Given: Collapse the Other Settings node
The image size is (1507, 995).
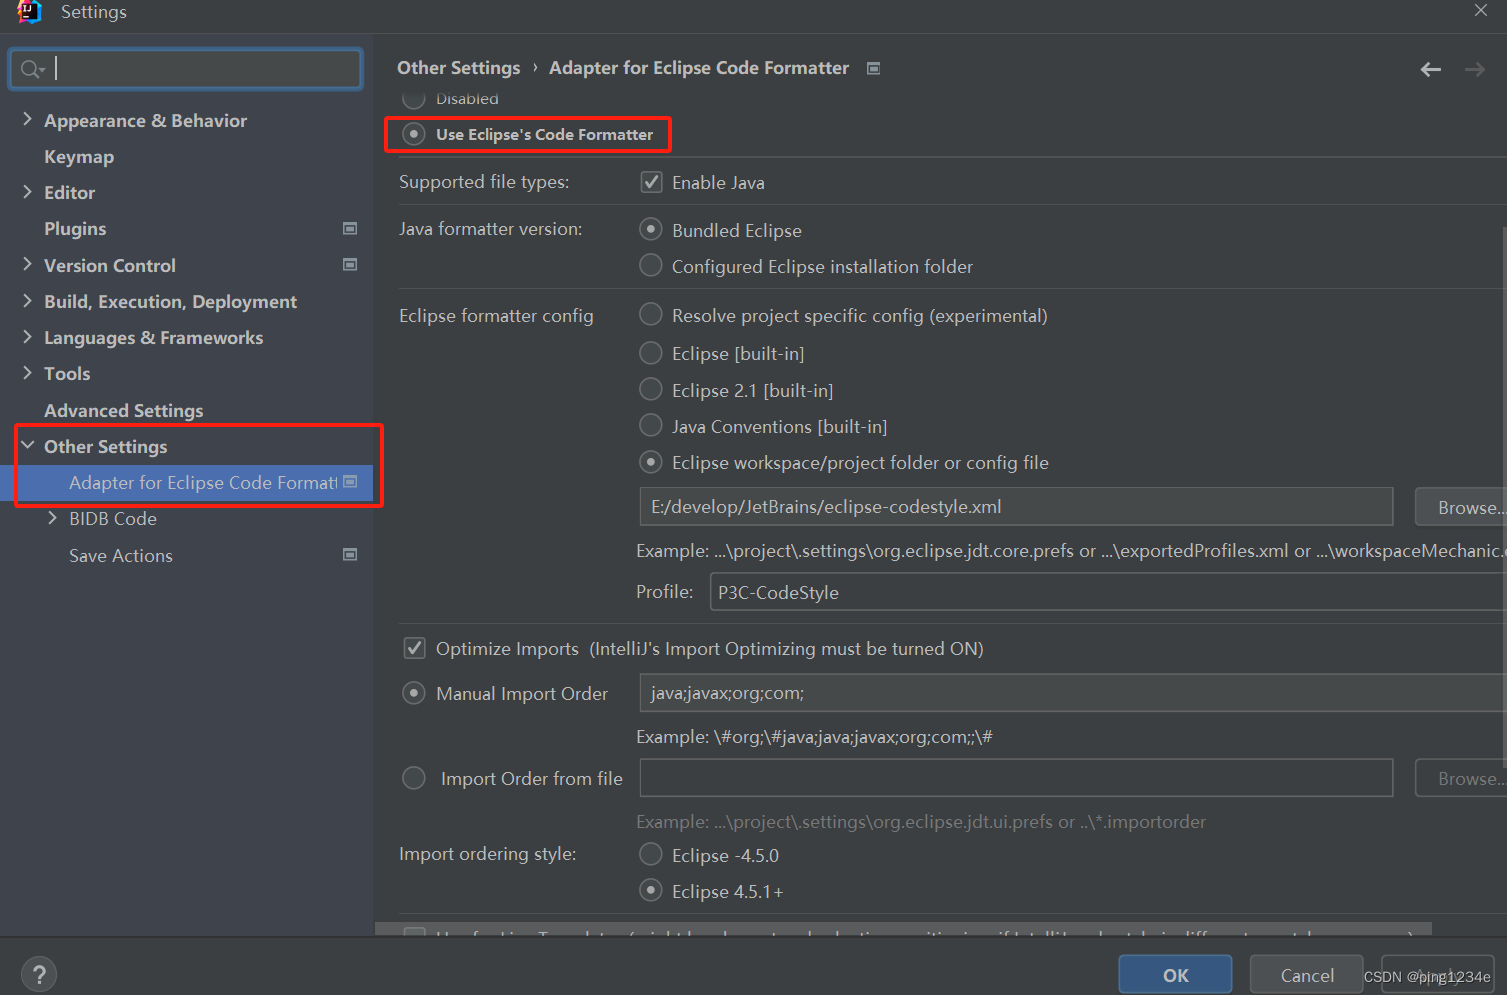Looking at the screenshot, I should 27,445.
